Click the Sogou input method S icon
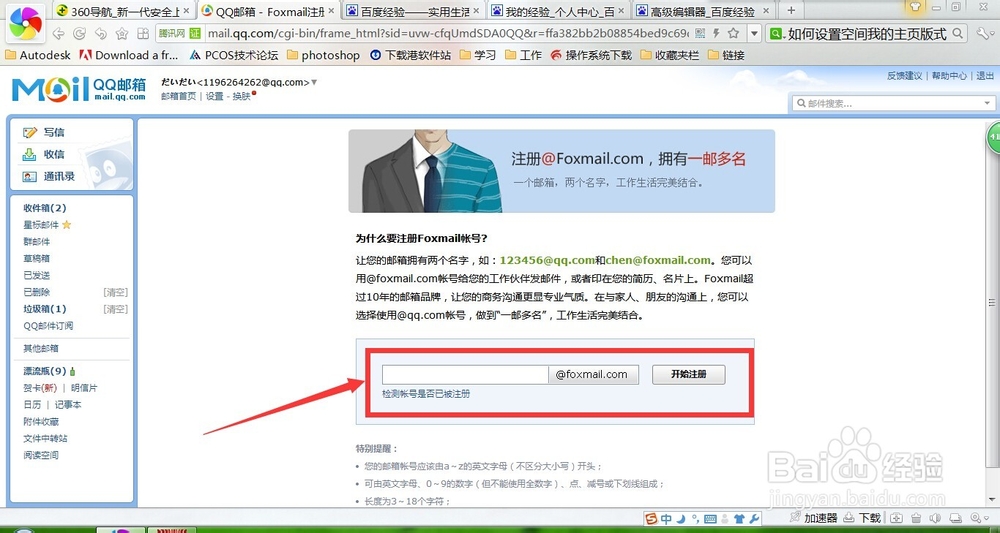 click(x=651, y=518)
